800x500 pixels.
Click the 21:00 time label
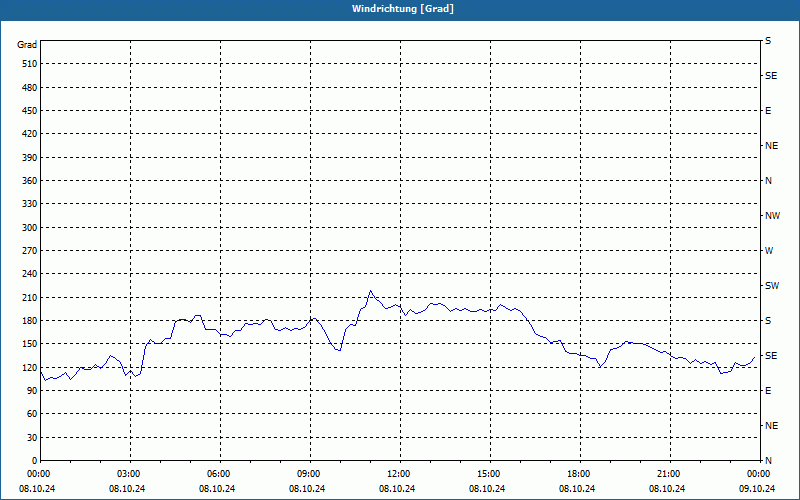click(x=670, y=474)
